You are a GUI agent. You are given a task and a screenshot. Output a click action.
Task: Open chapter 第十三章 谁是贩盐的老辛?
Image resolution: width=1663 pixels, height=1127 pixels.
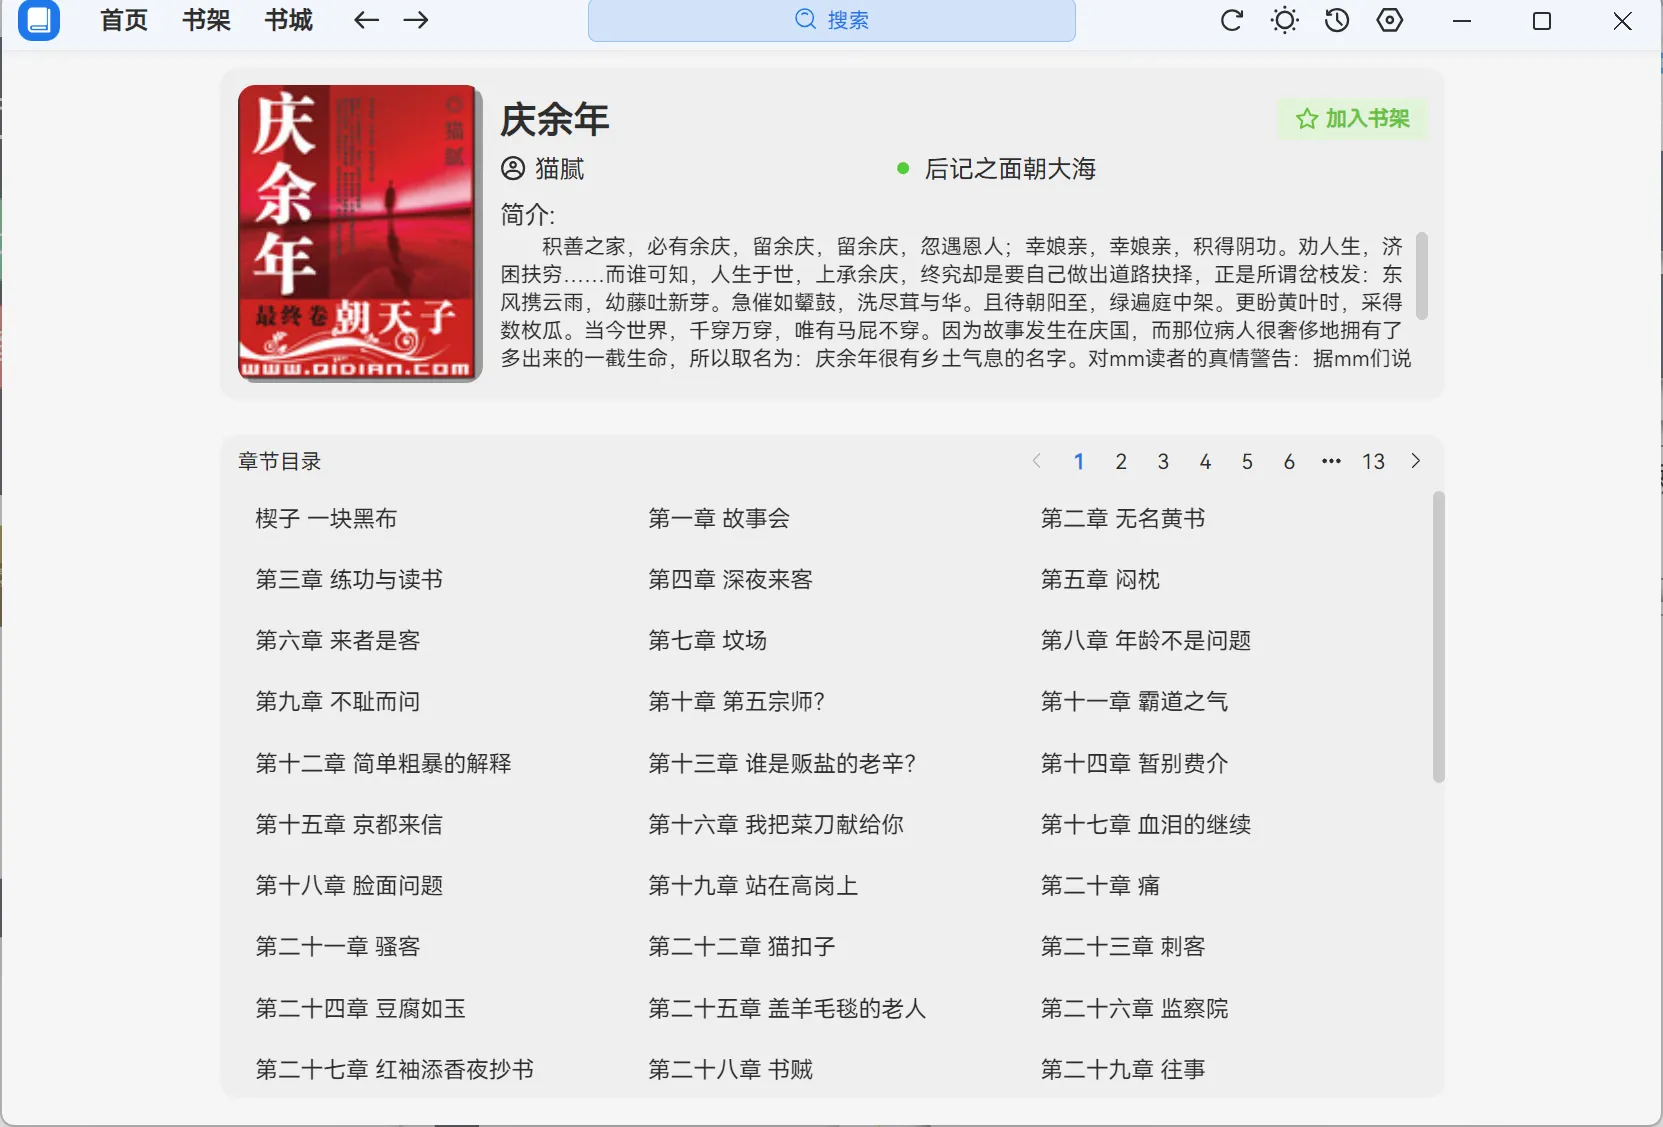coord(782,763)
